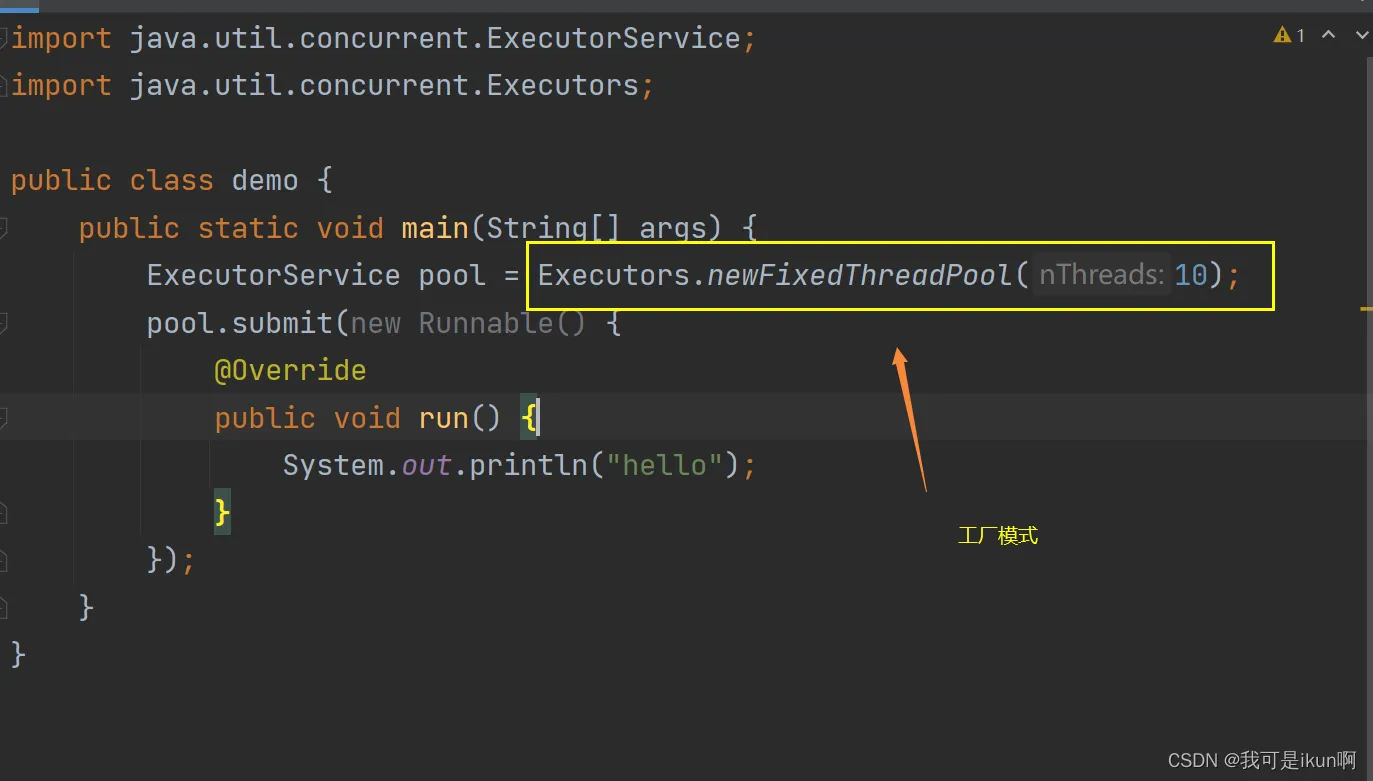Go to next highlighted problem with down chevron
Image resolution: width=1373 pixels, height=781 pixels.
coord(1362,35)
